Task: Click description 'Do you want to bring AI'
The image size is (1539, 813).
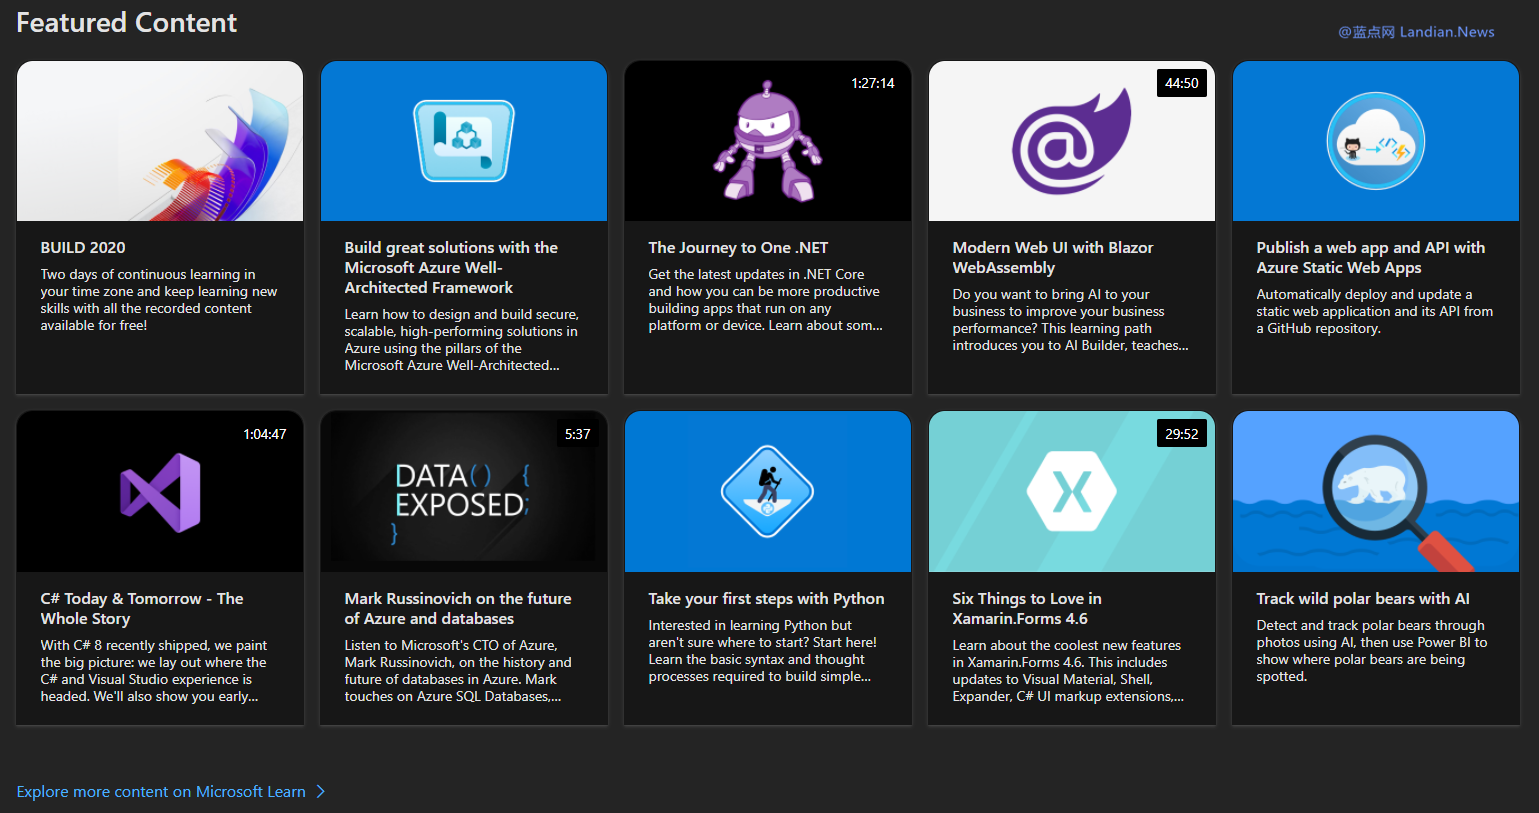Action: (x=1070, y=320)
